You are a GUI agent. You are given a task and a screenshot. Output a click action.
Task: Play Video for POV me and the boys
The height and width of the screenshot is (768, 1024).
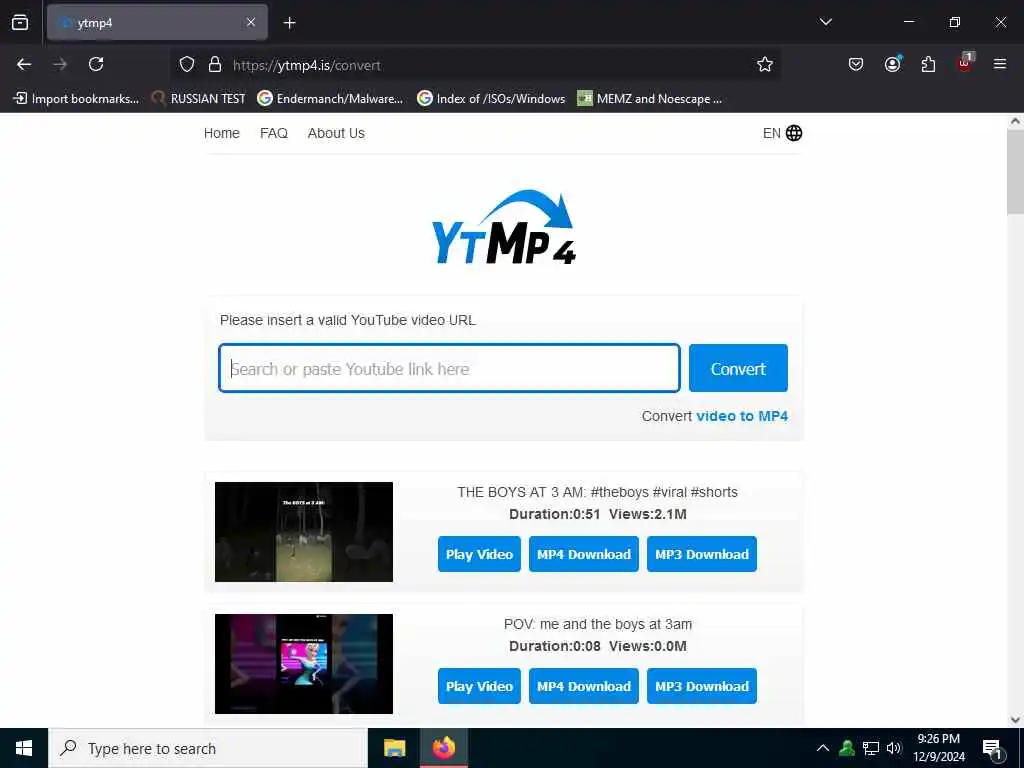pos(479,686)
